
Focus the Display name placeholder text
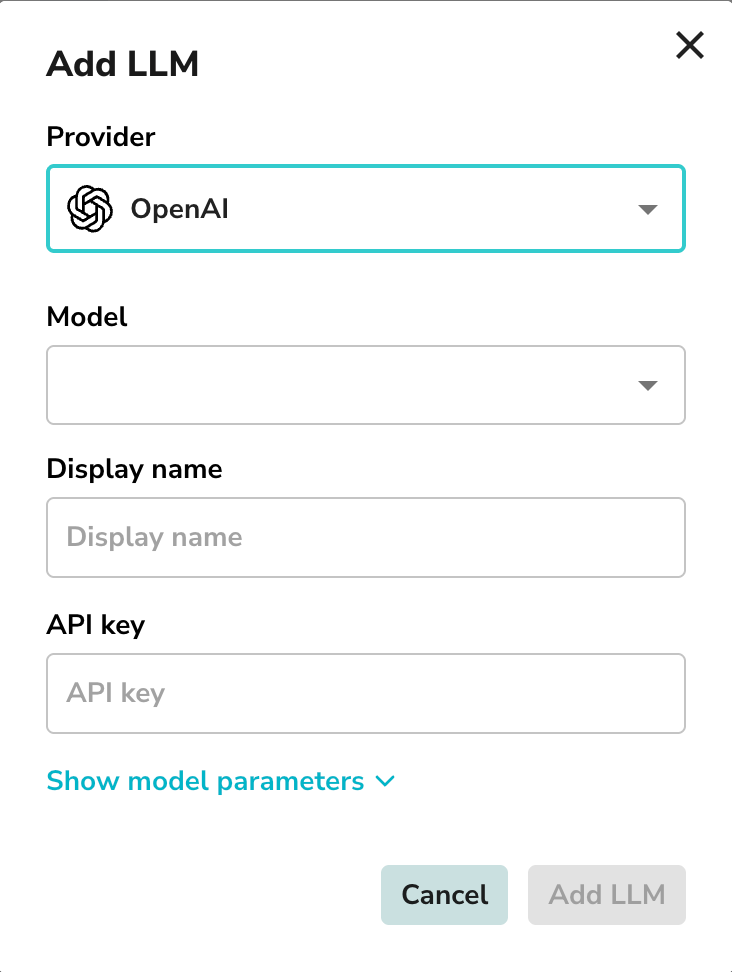tap(153, 537)
